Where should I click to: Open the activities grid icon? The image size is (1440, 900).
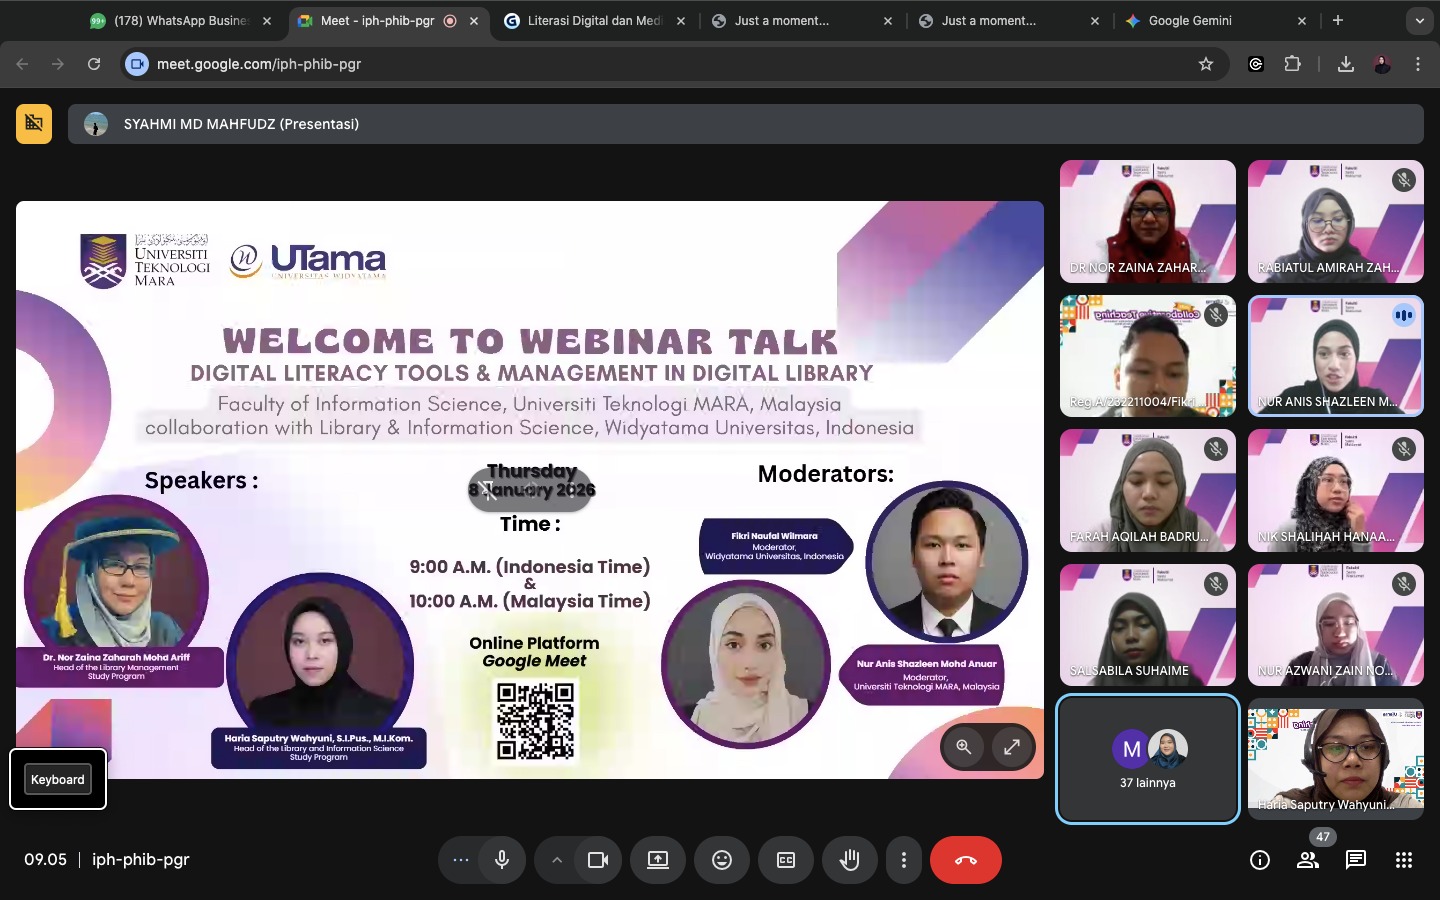[x=1404, y=860]
